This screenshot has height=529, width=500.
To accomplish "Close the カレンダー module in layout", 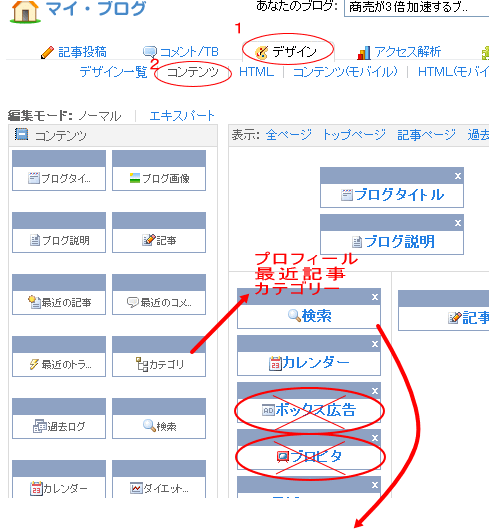I will coord(375,344).
